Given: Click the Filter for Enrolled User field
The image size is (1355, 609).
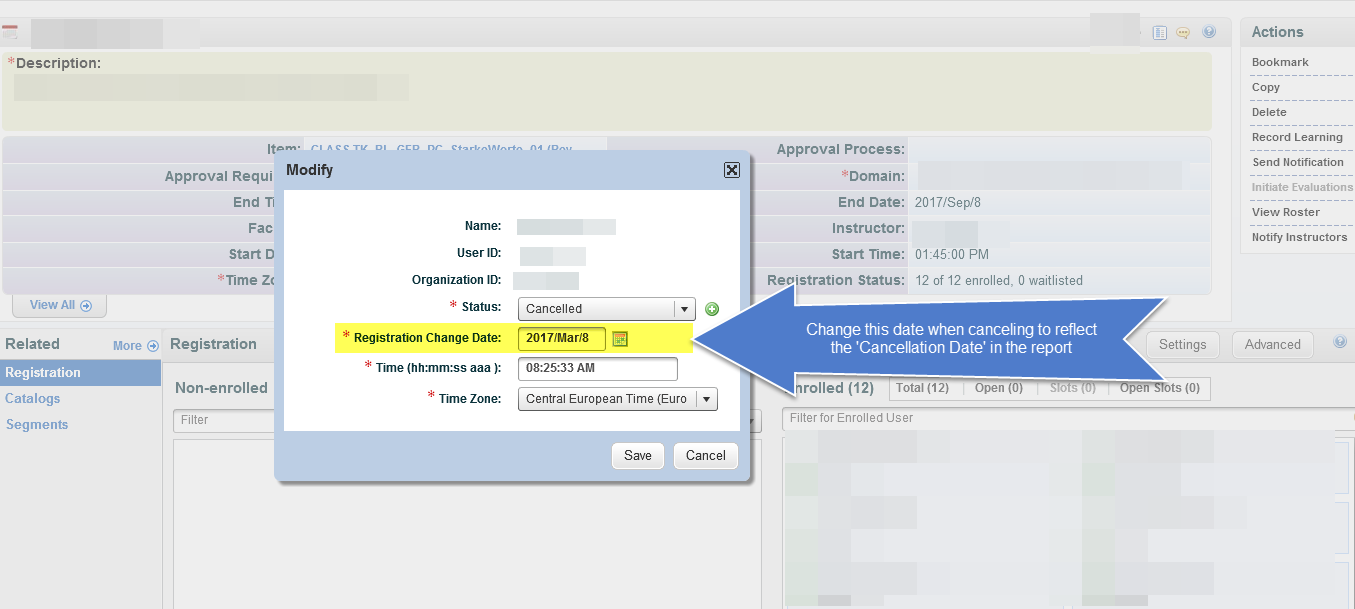Looking at the screenshot, I should (1068, 419).
